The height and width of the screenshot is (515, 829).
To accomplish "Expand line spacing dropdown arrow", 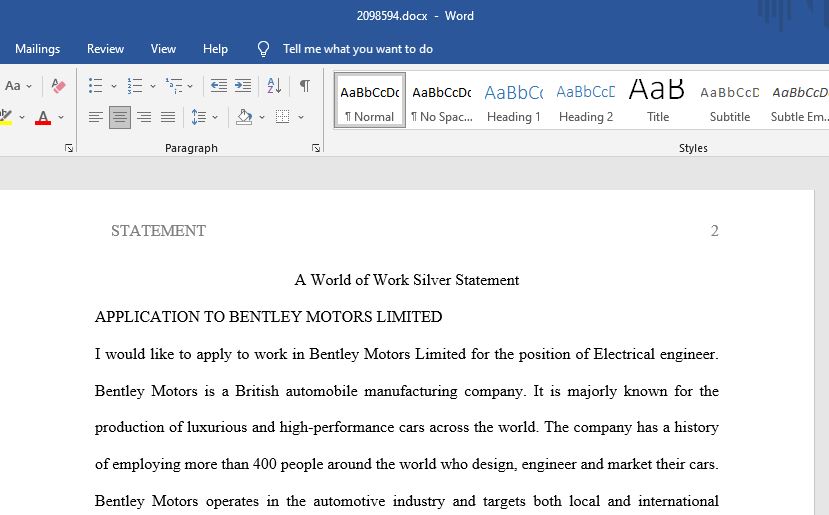I will click(x=215, y=117).
